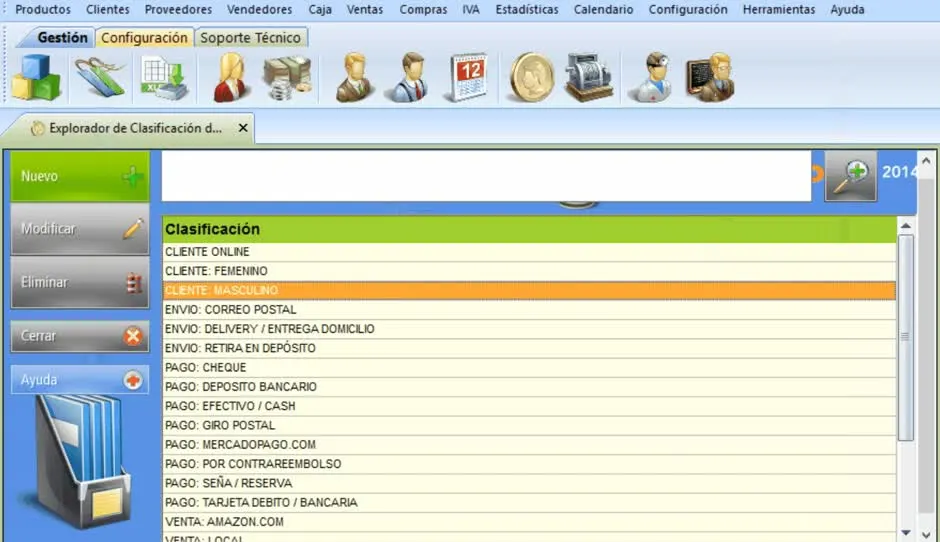Switch to the Soporte Técnico ribbon tab
This screenshot has width=940, height=542.
point(251,38)
